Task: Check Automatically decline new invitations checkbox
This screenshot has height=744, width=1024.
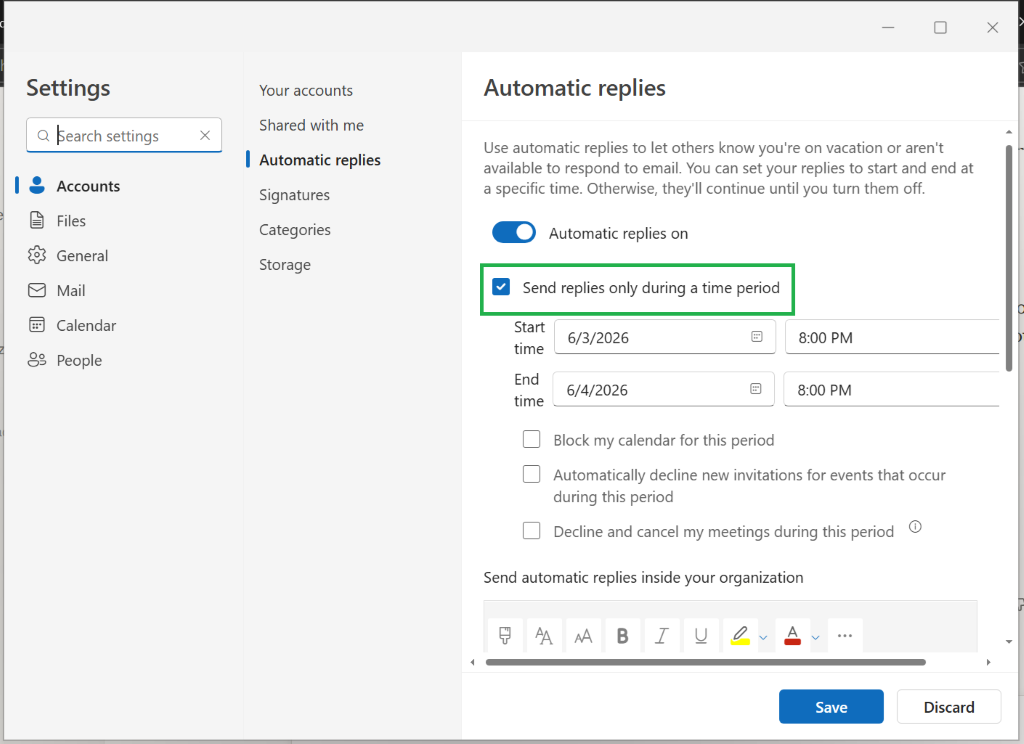Action: pos(532,474)
